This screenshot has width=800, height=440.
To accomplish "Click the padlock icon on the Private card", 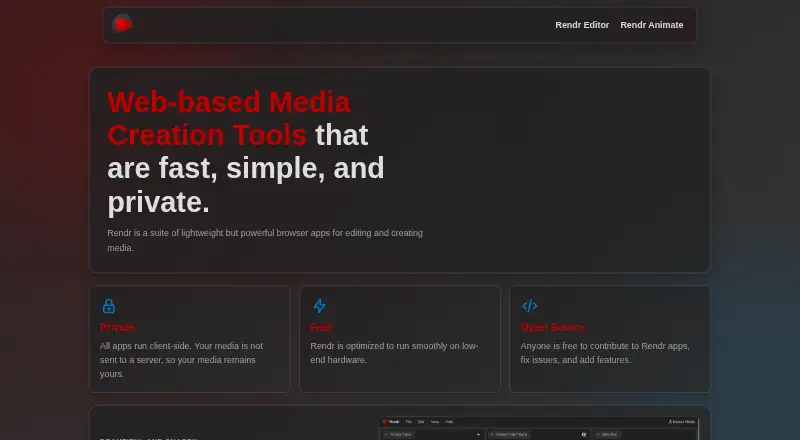I will click(x=109, y=306).
